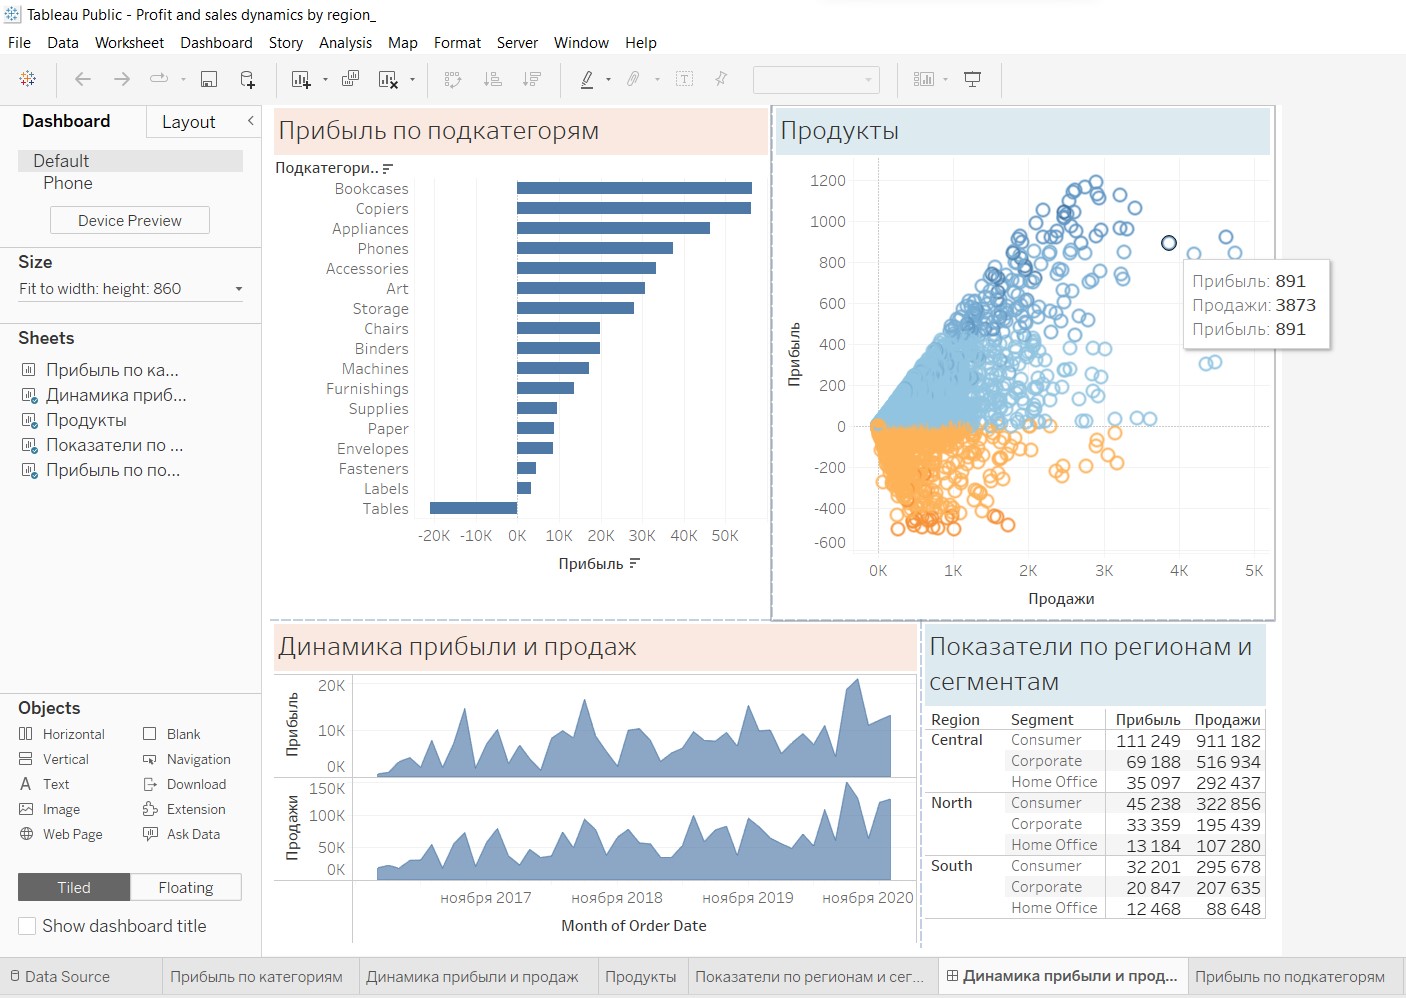Switch to Floating layout mode

[186, 887]
